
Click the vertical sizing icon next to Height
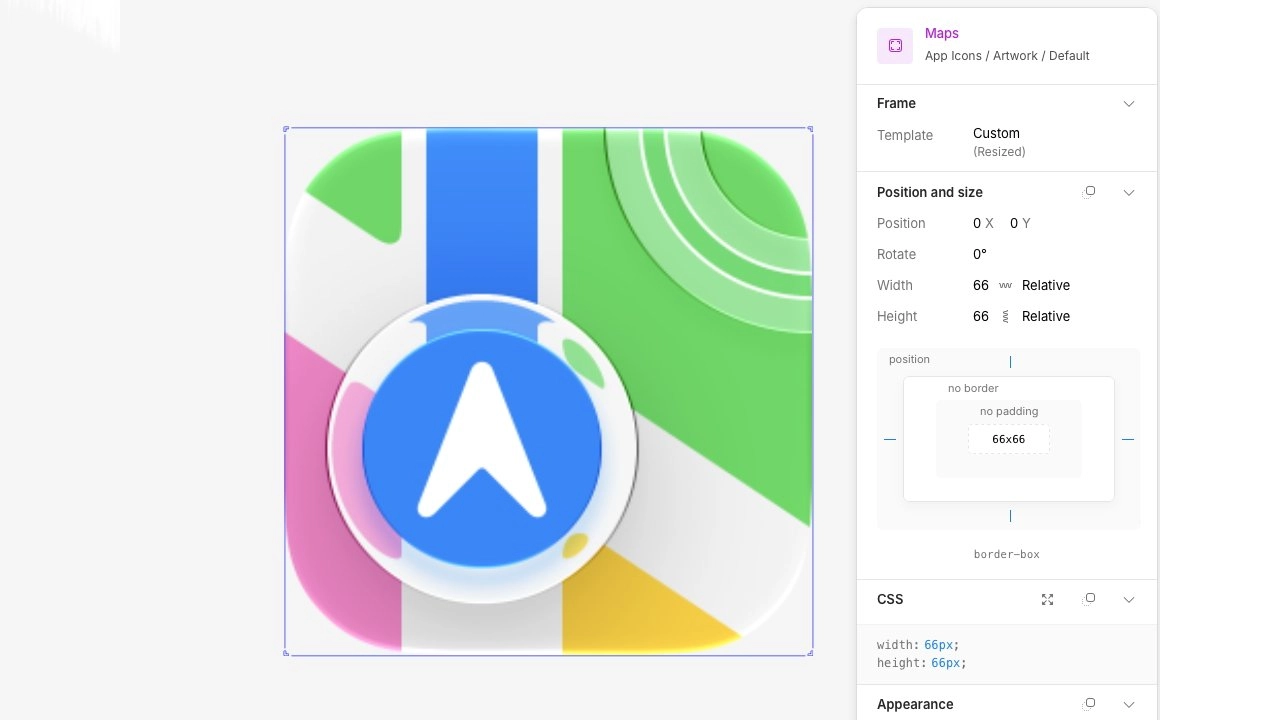point(1005,316)
